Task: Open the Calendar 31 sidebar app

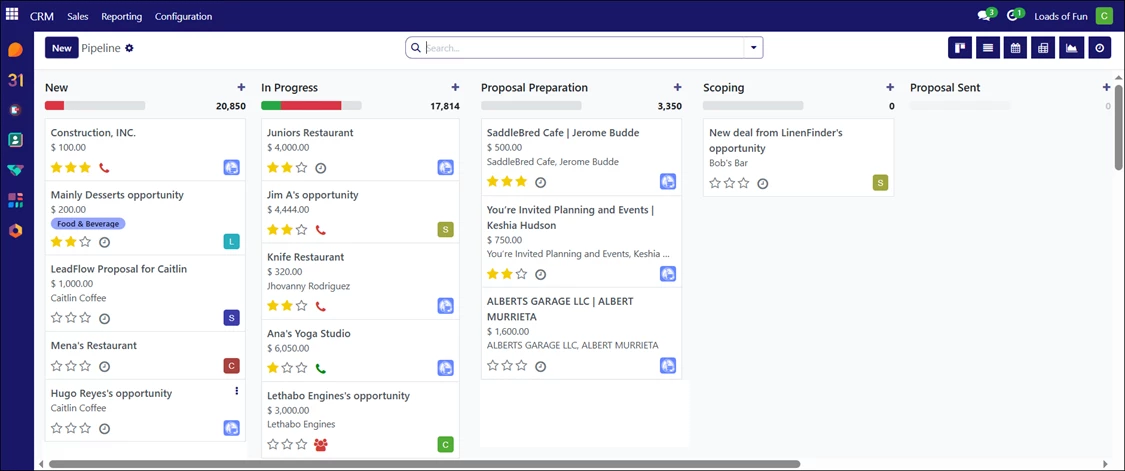Action: [x=16, y=80]
